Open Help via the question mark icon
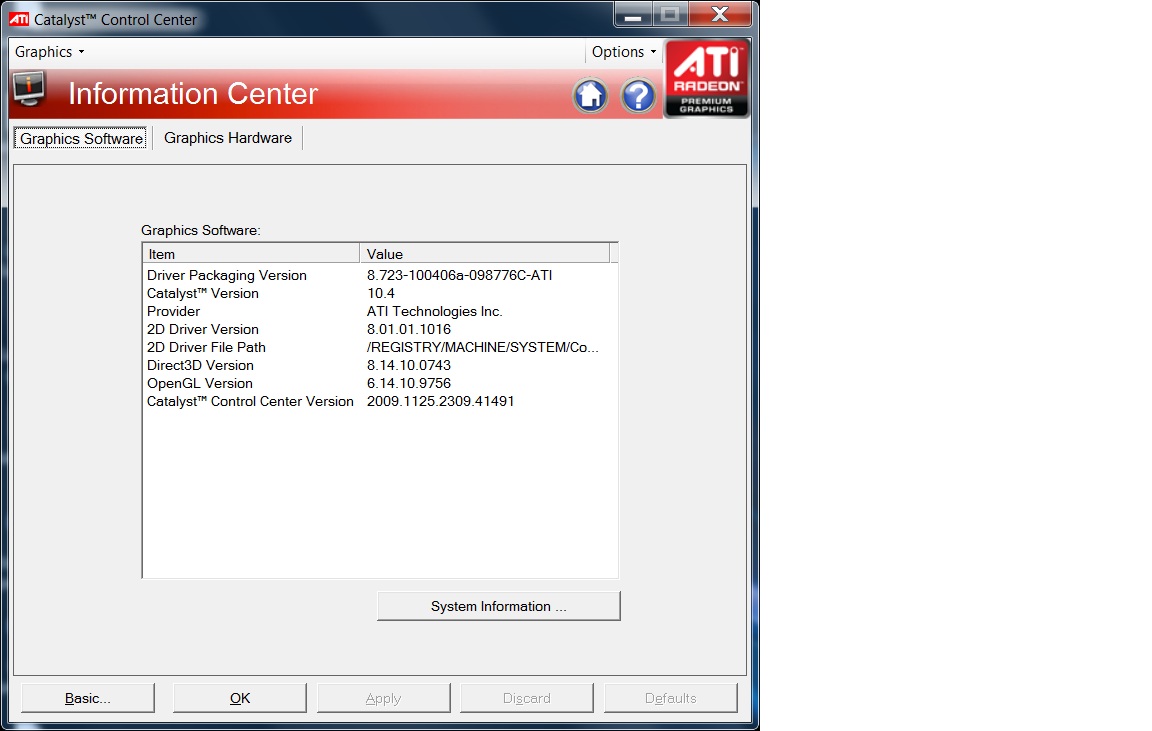 click(638, 96)
